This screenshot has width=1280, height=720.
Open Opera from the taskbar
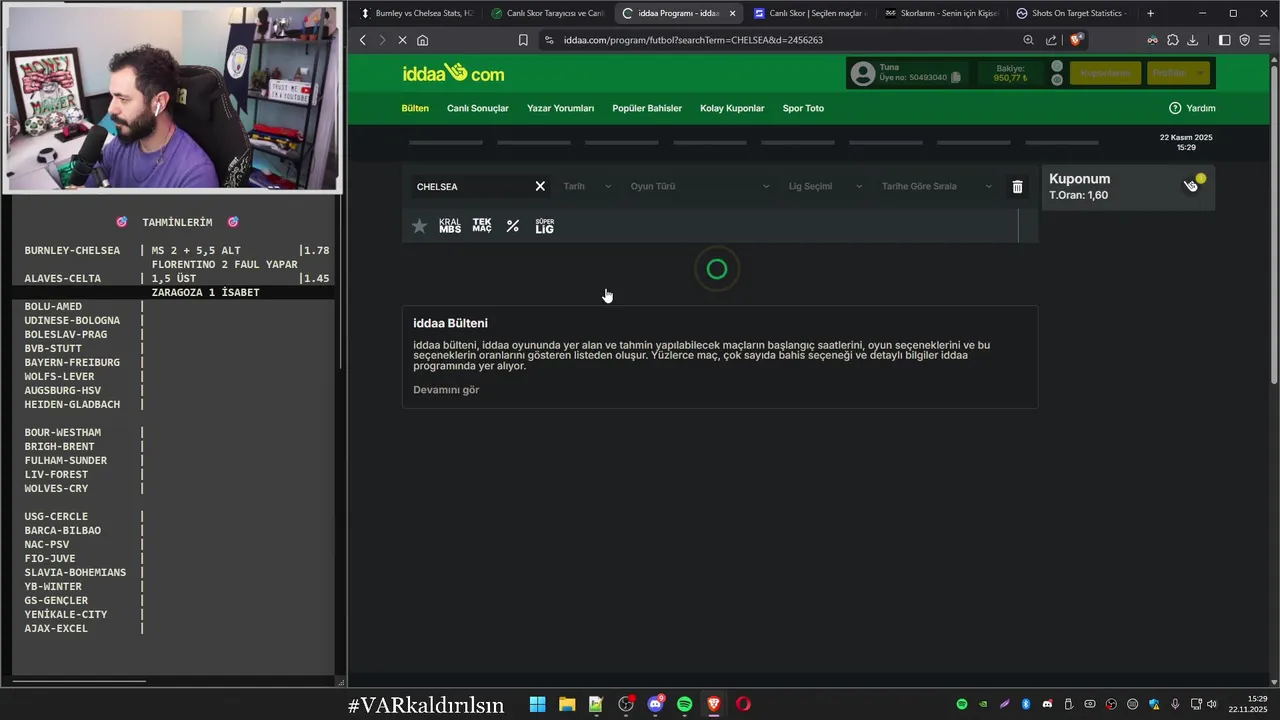(x=743, y=704)
